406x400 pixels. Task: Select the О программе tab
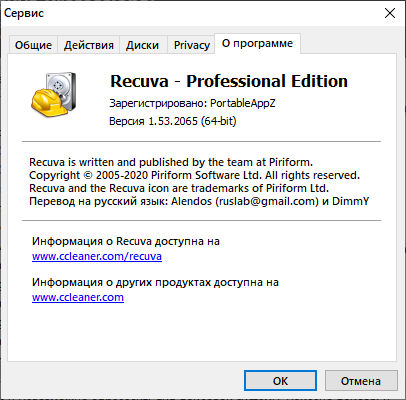(x=257, y=43)
